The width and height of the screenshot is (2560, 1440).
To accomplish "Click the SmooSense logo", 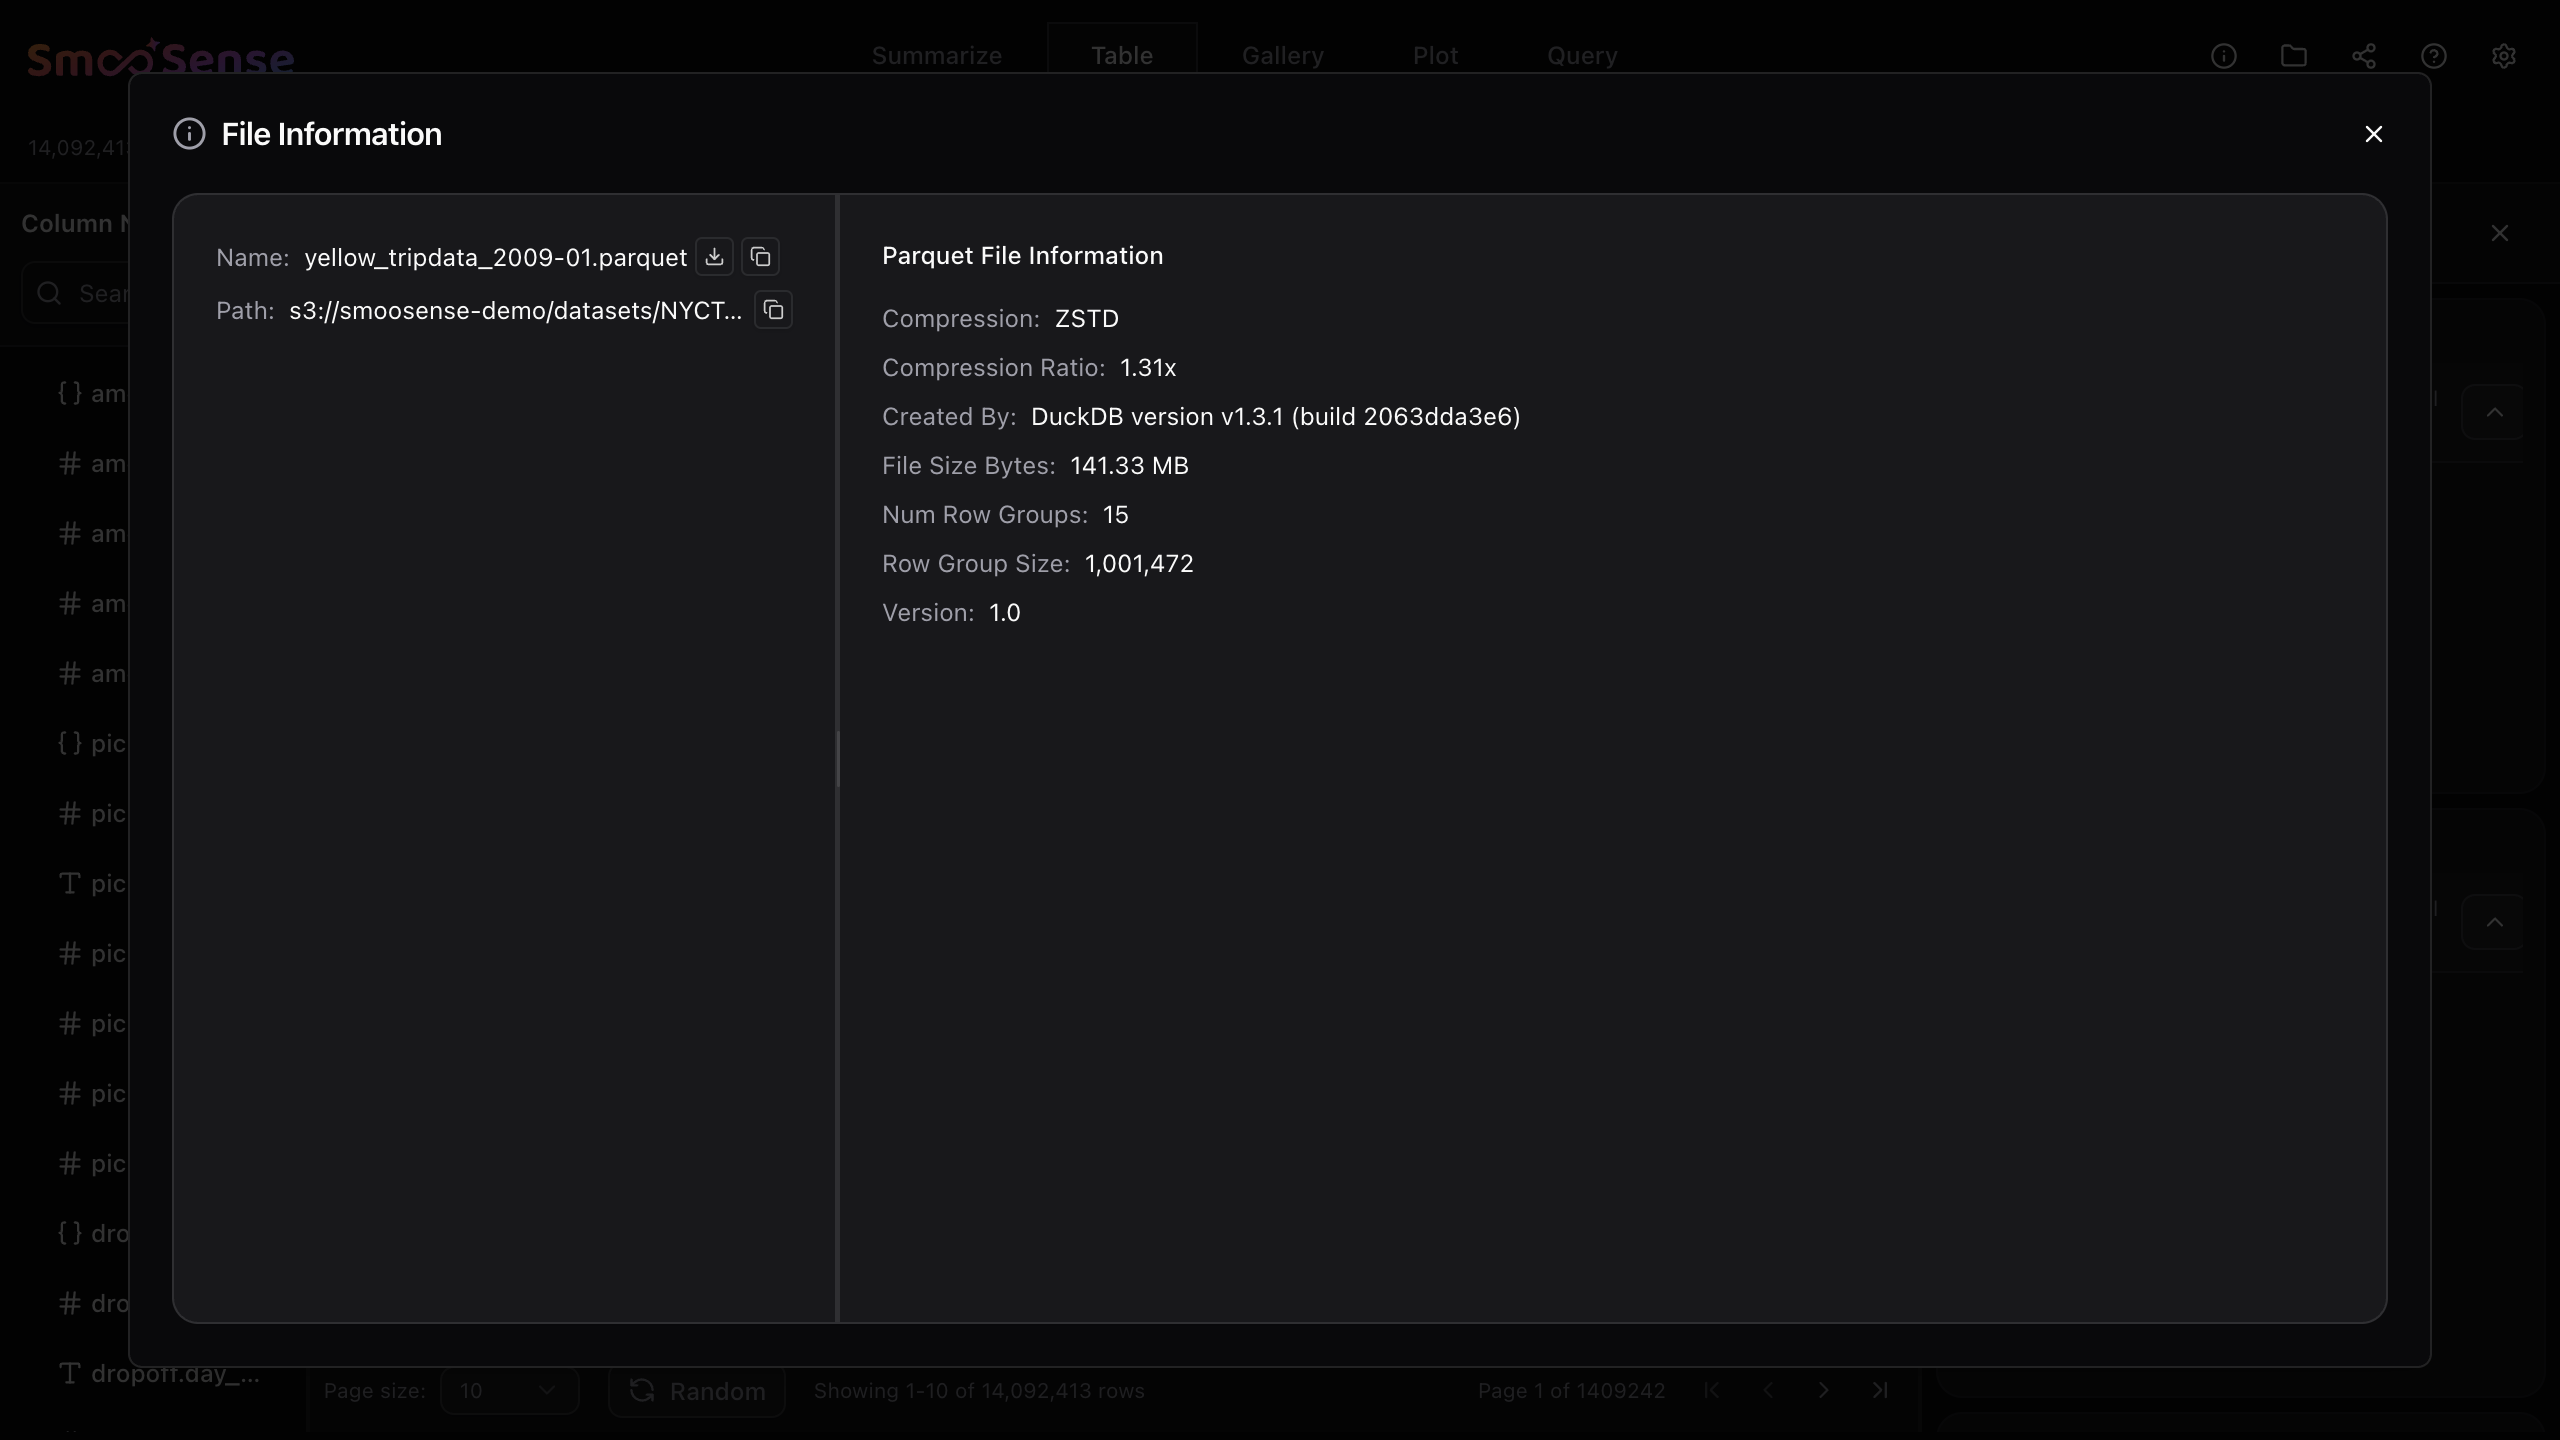I will (160, 57).
